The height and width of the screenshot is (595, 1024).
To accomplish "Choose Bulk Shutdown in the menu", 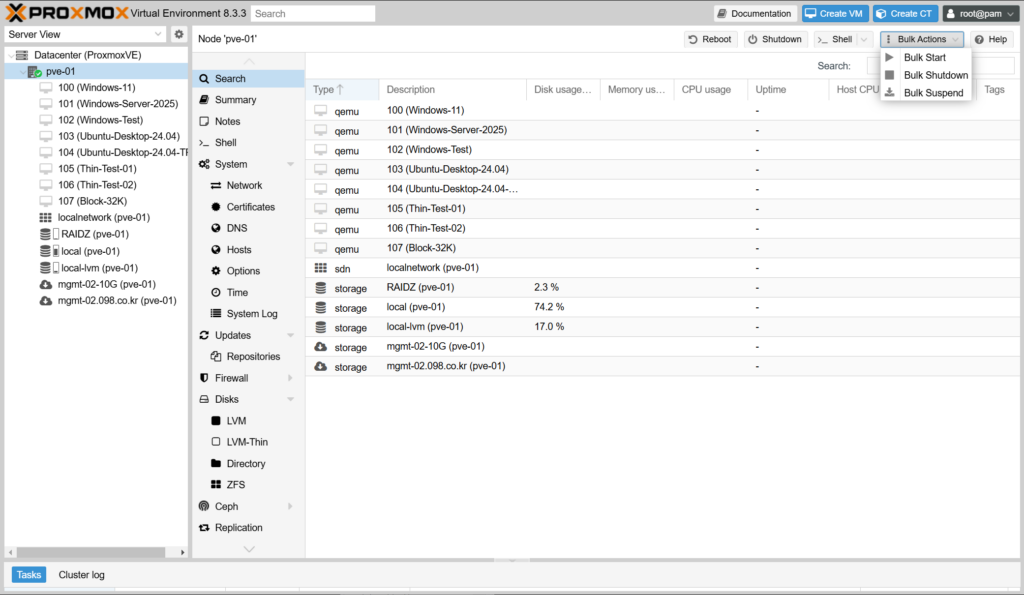I will click(x=935, y=75).
